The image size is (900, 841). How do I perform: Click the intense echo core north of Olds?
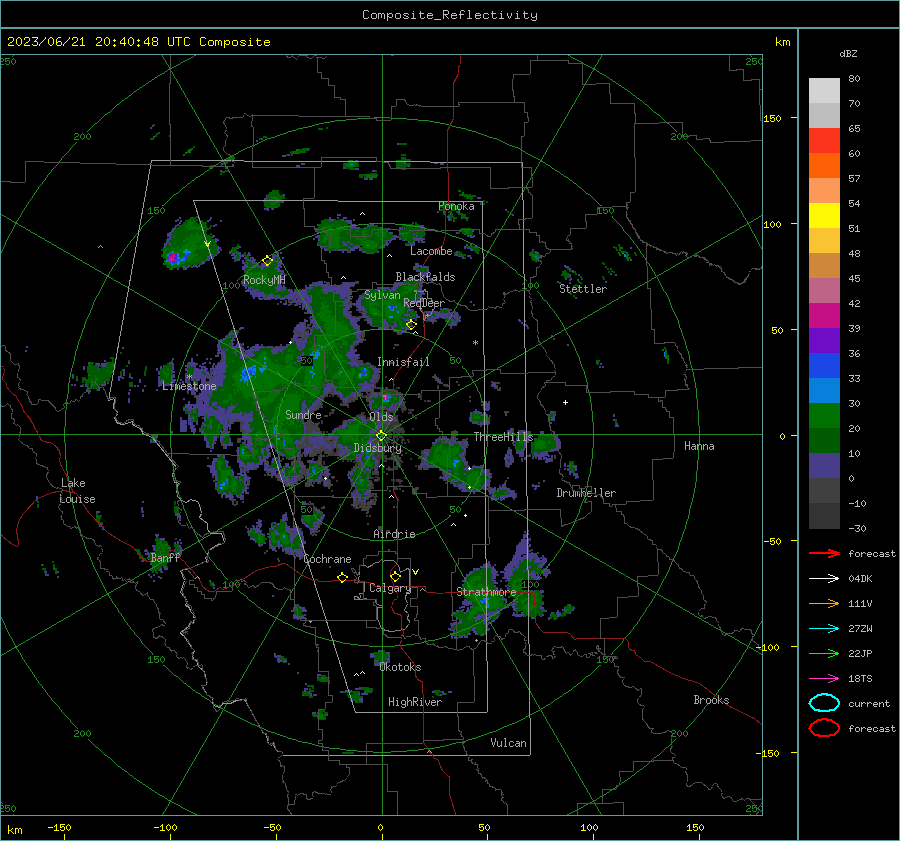386,397
